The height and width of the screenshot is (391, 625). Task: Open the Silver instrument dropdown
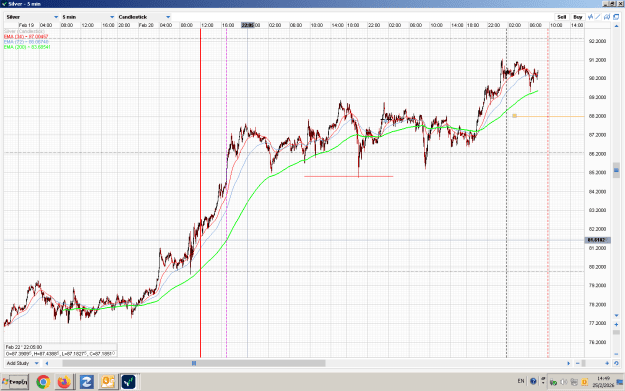pos(32,17)
